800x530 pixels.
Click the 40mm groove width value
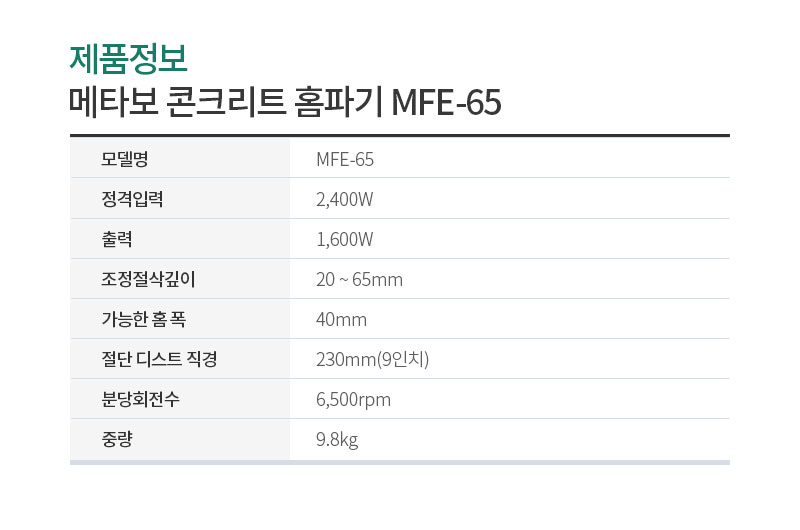(x=341, y=320)
